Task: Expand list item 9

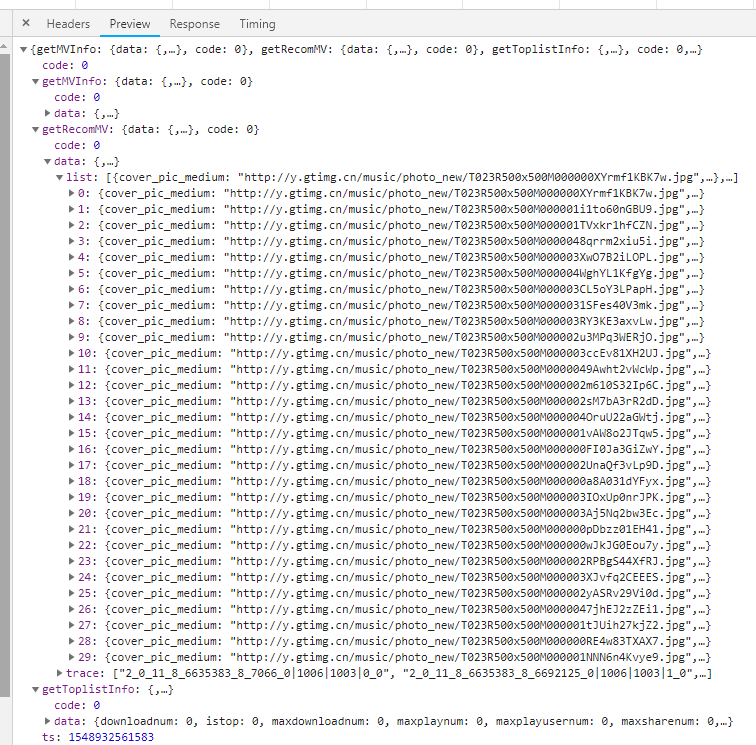Action: 71,337
